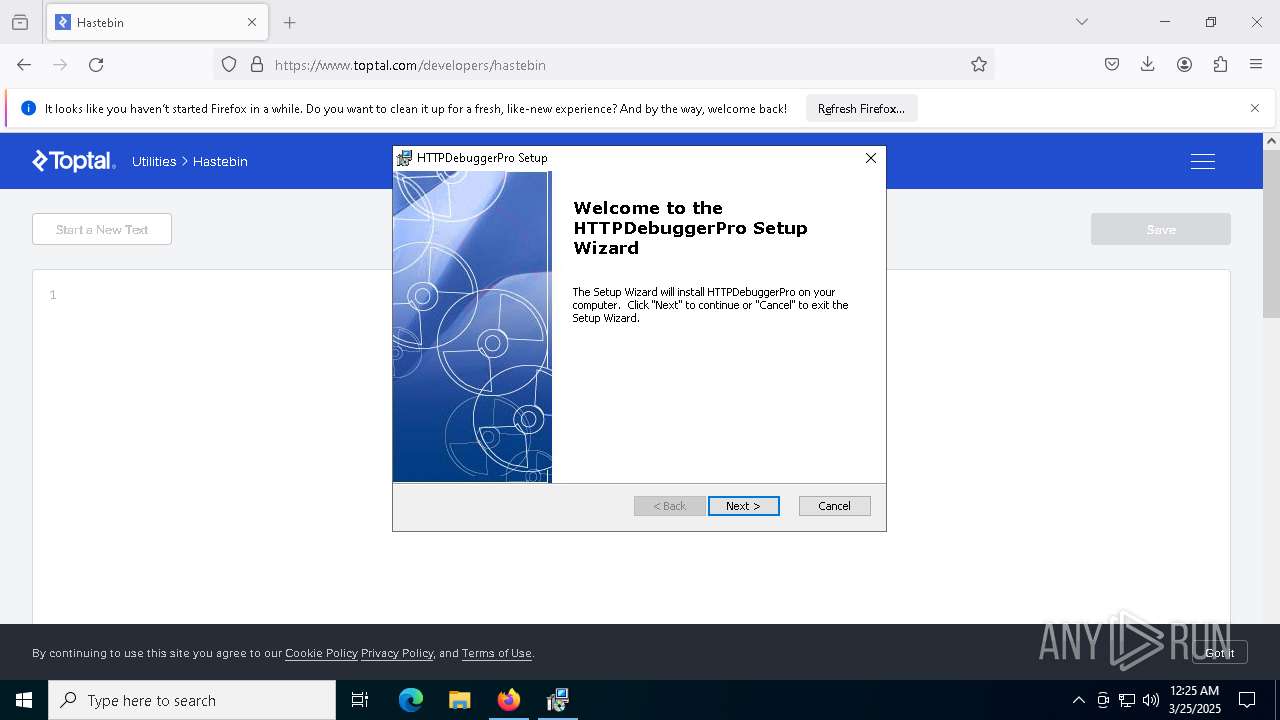
Task: Click the network tray icon
Action: [x=1127, y=700]
